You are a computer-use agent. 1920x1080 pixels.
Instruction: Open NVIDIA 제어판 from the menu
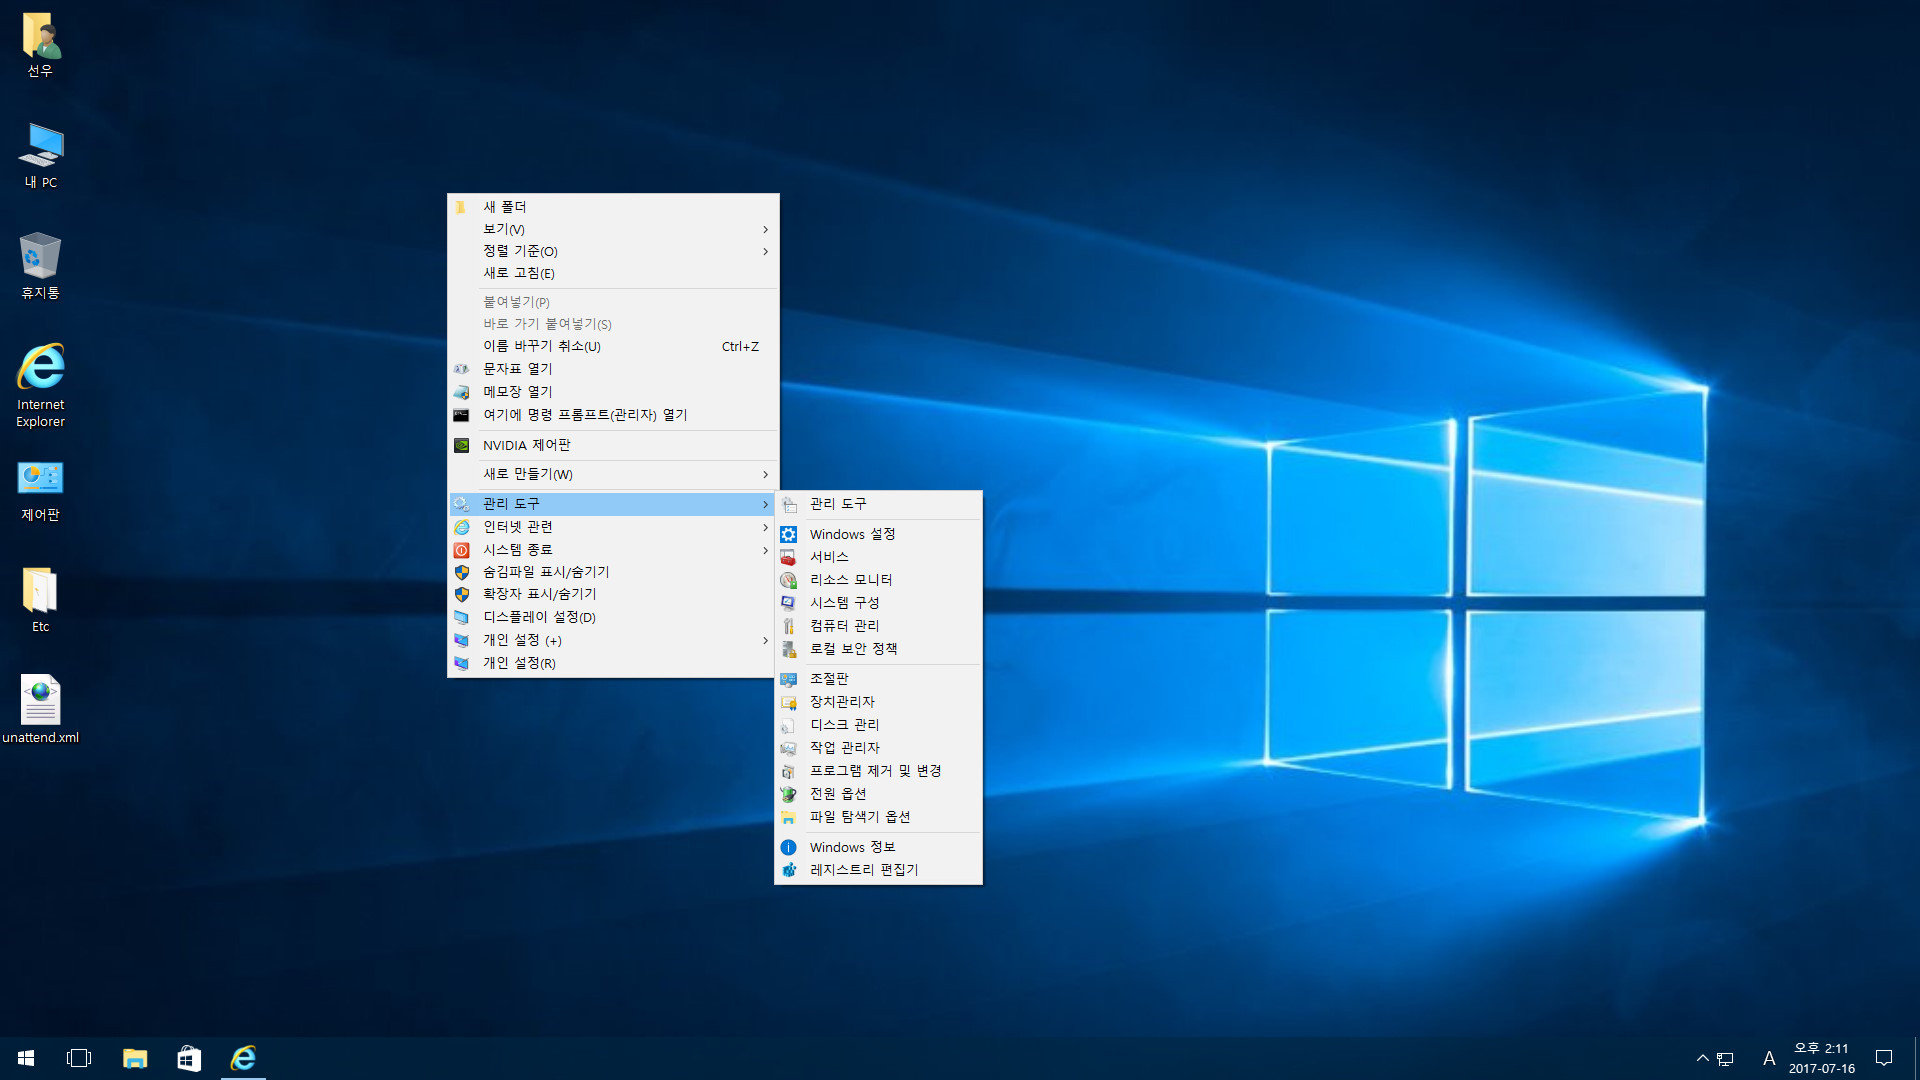[613, 445]
